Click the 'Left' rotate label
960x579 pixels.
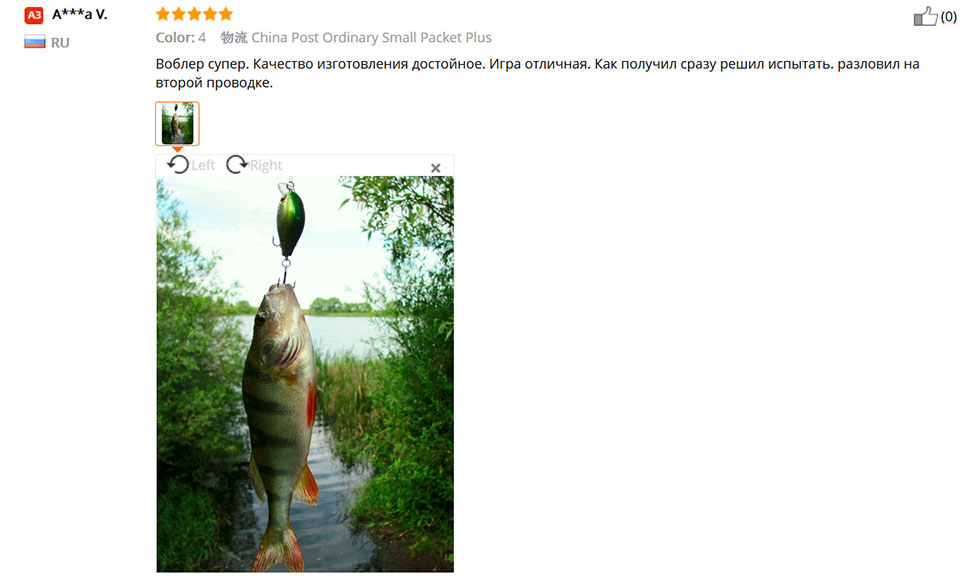[203, 165]
